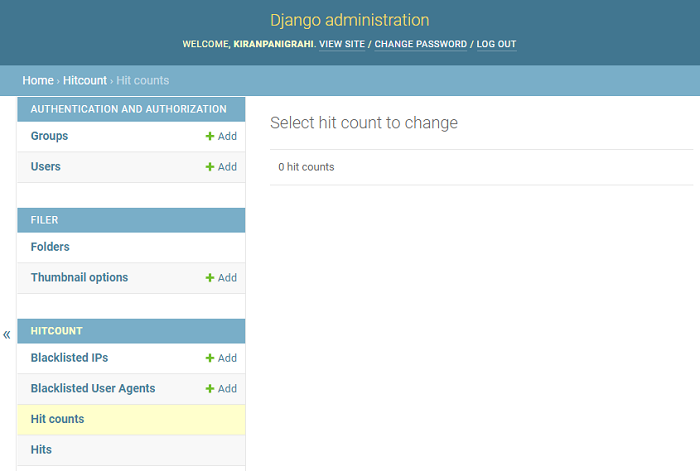This screenshot has height=471, width=700.
Task: Open Thumbnail options in Filer
Action: (x=79, y=278)
